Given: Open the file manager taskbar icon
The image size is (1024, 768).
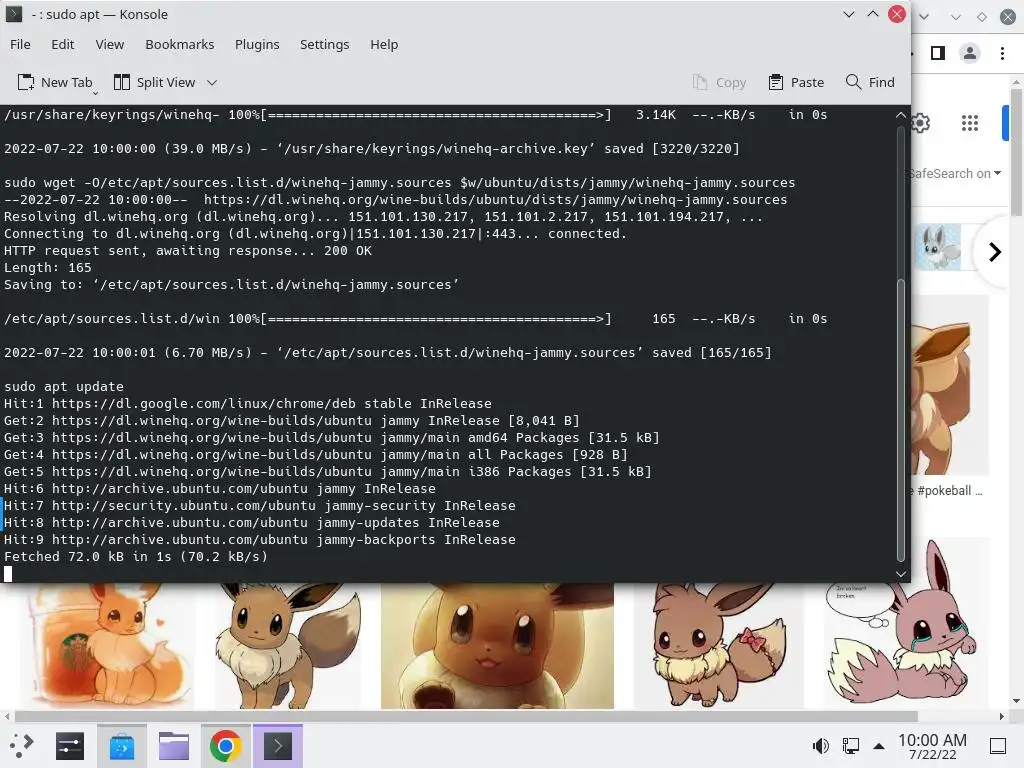Looking at the screenshot, I should (174, 745).
